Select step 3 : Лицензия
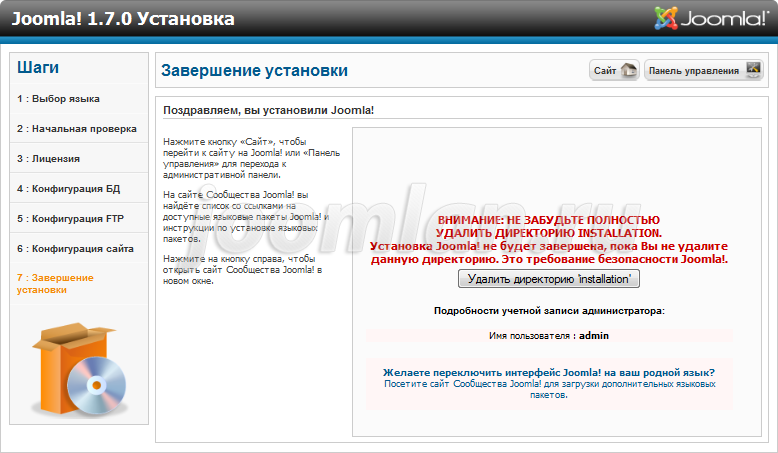Viewport: 778px width, 453px height. pos(48,159)
